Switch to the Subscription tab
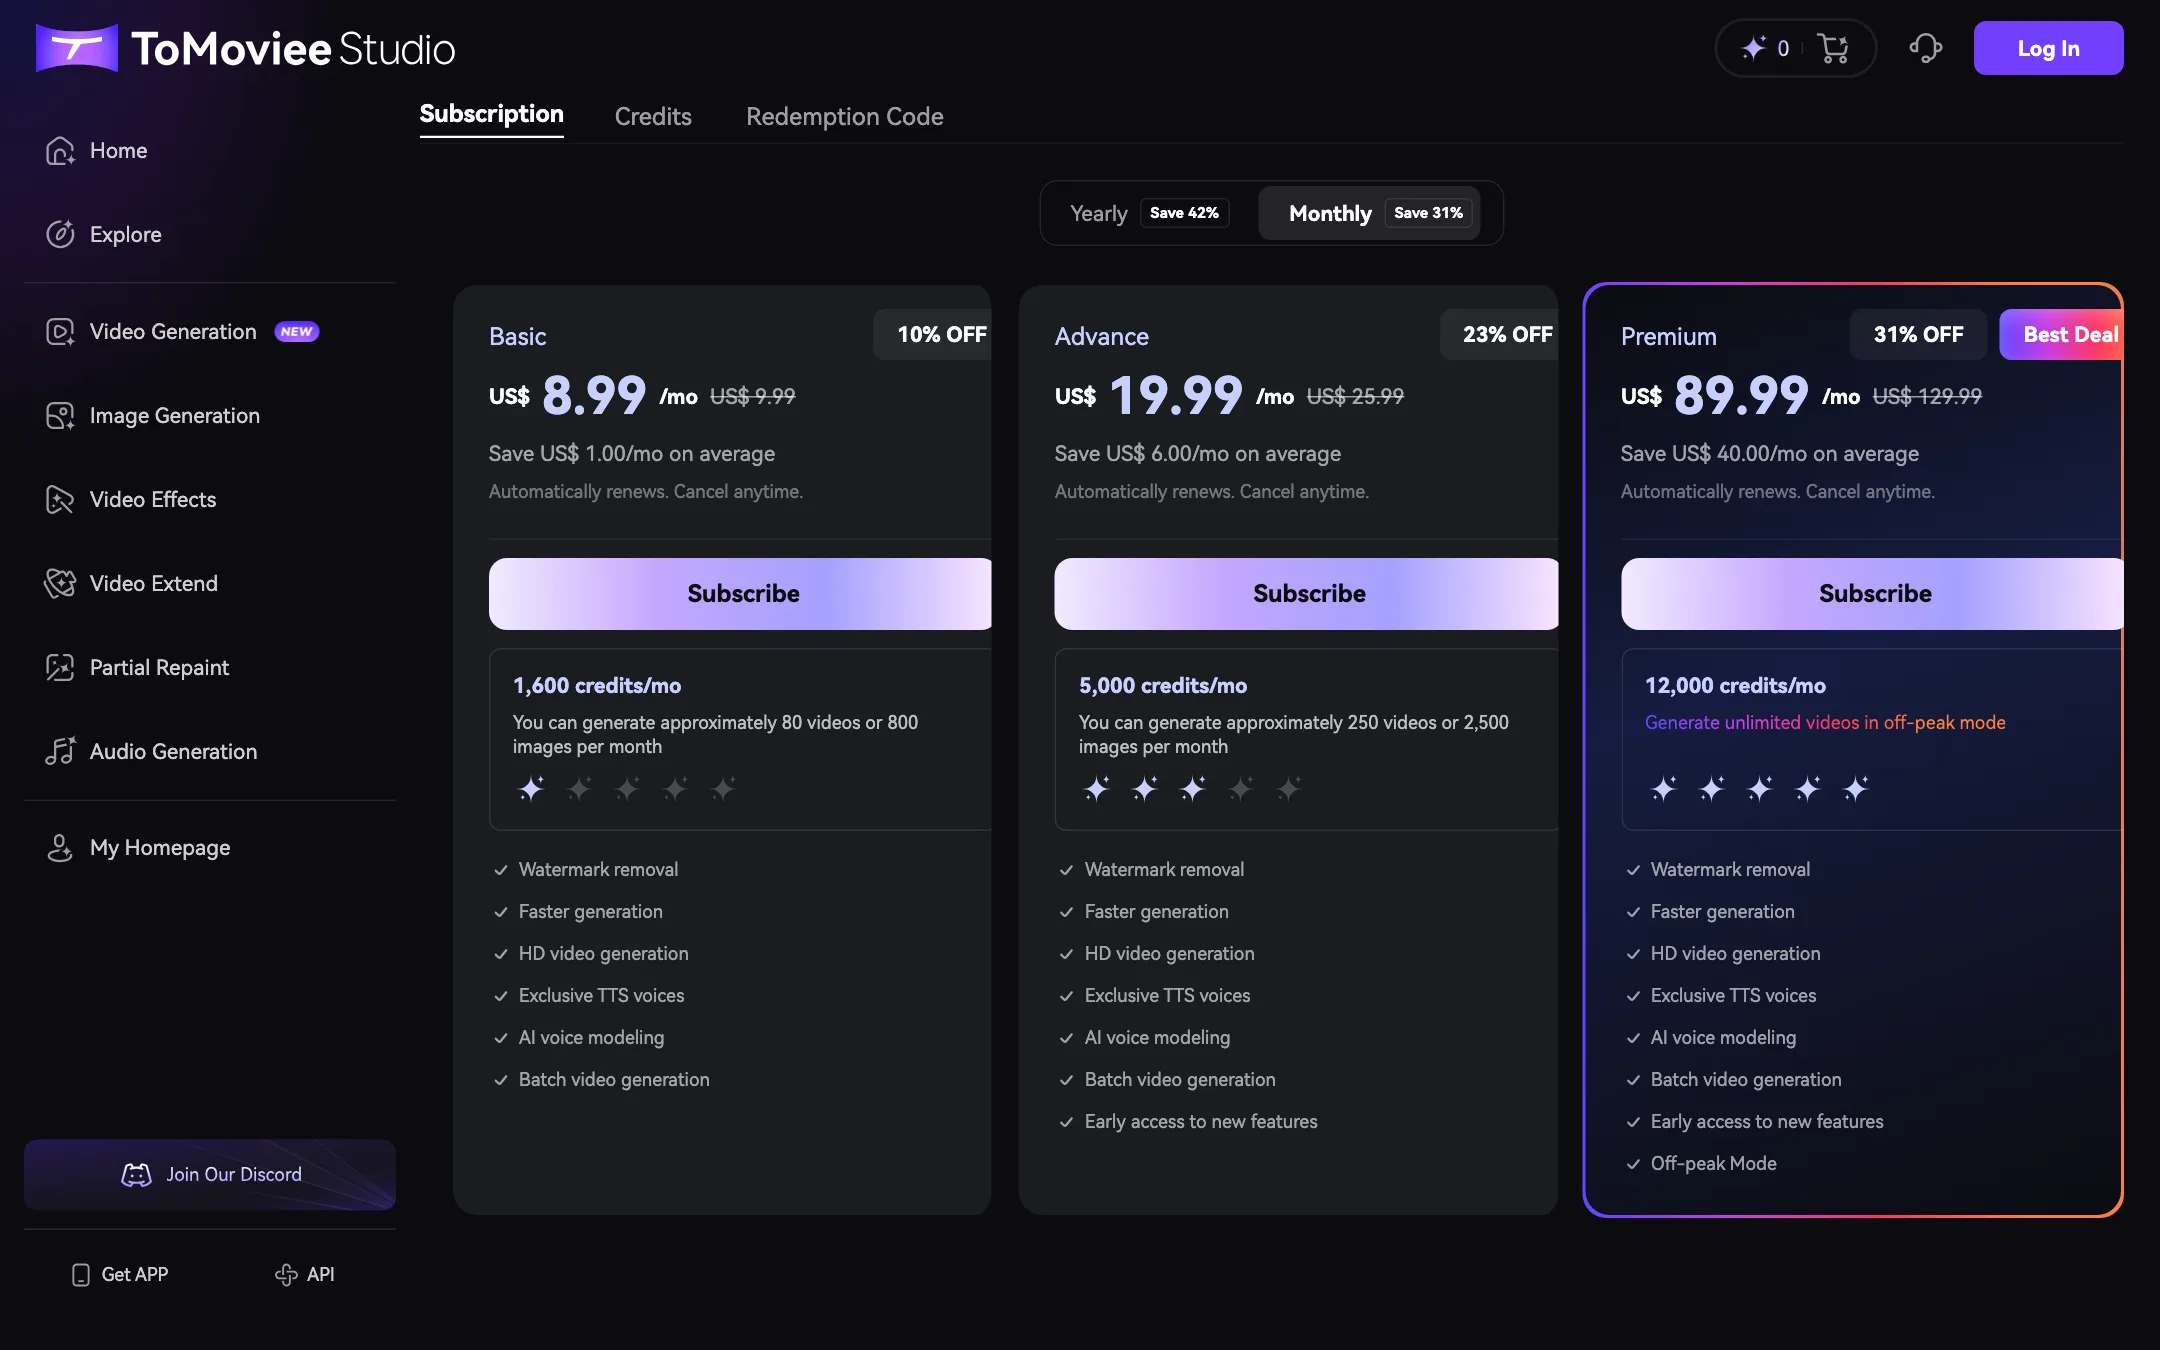The width and height of the screenshot is (2160, 1350). 491,115
